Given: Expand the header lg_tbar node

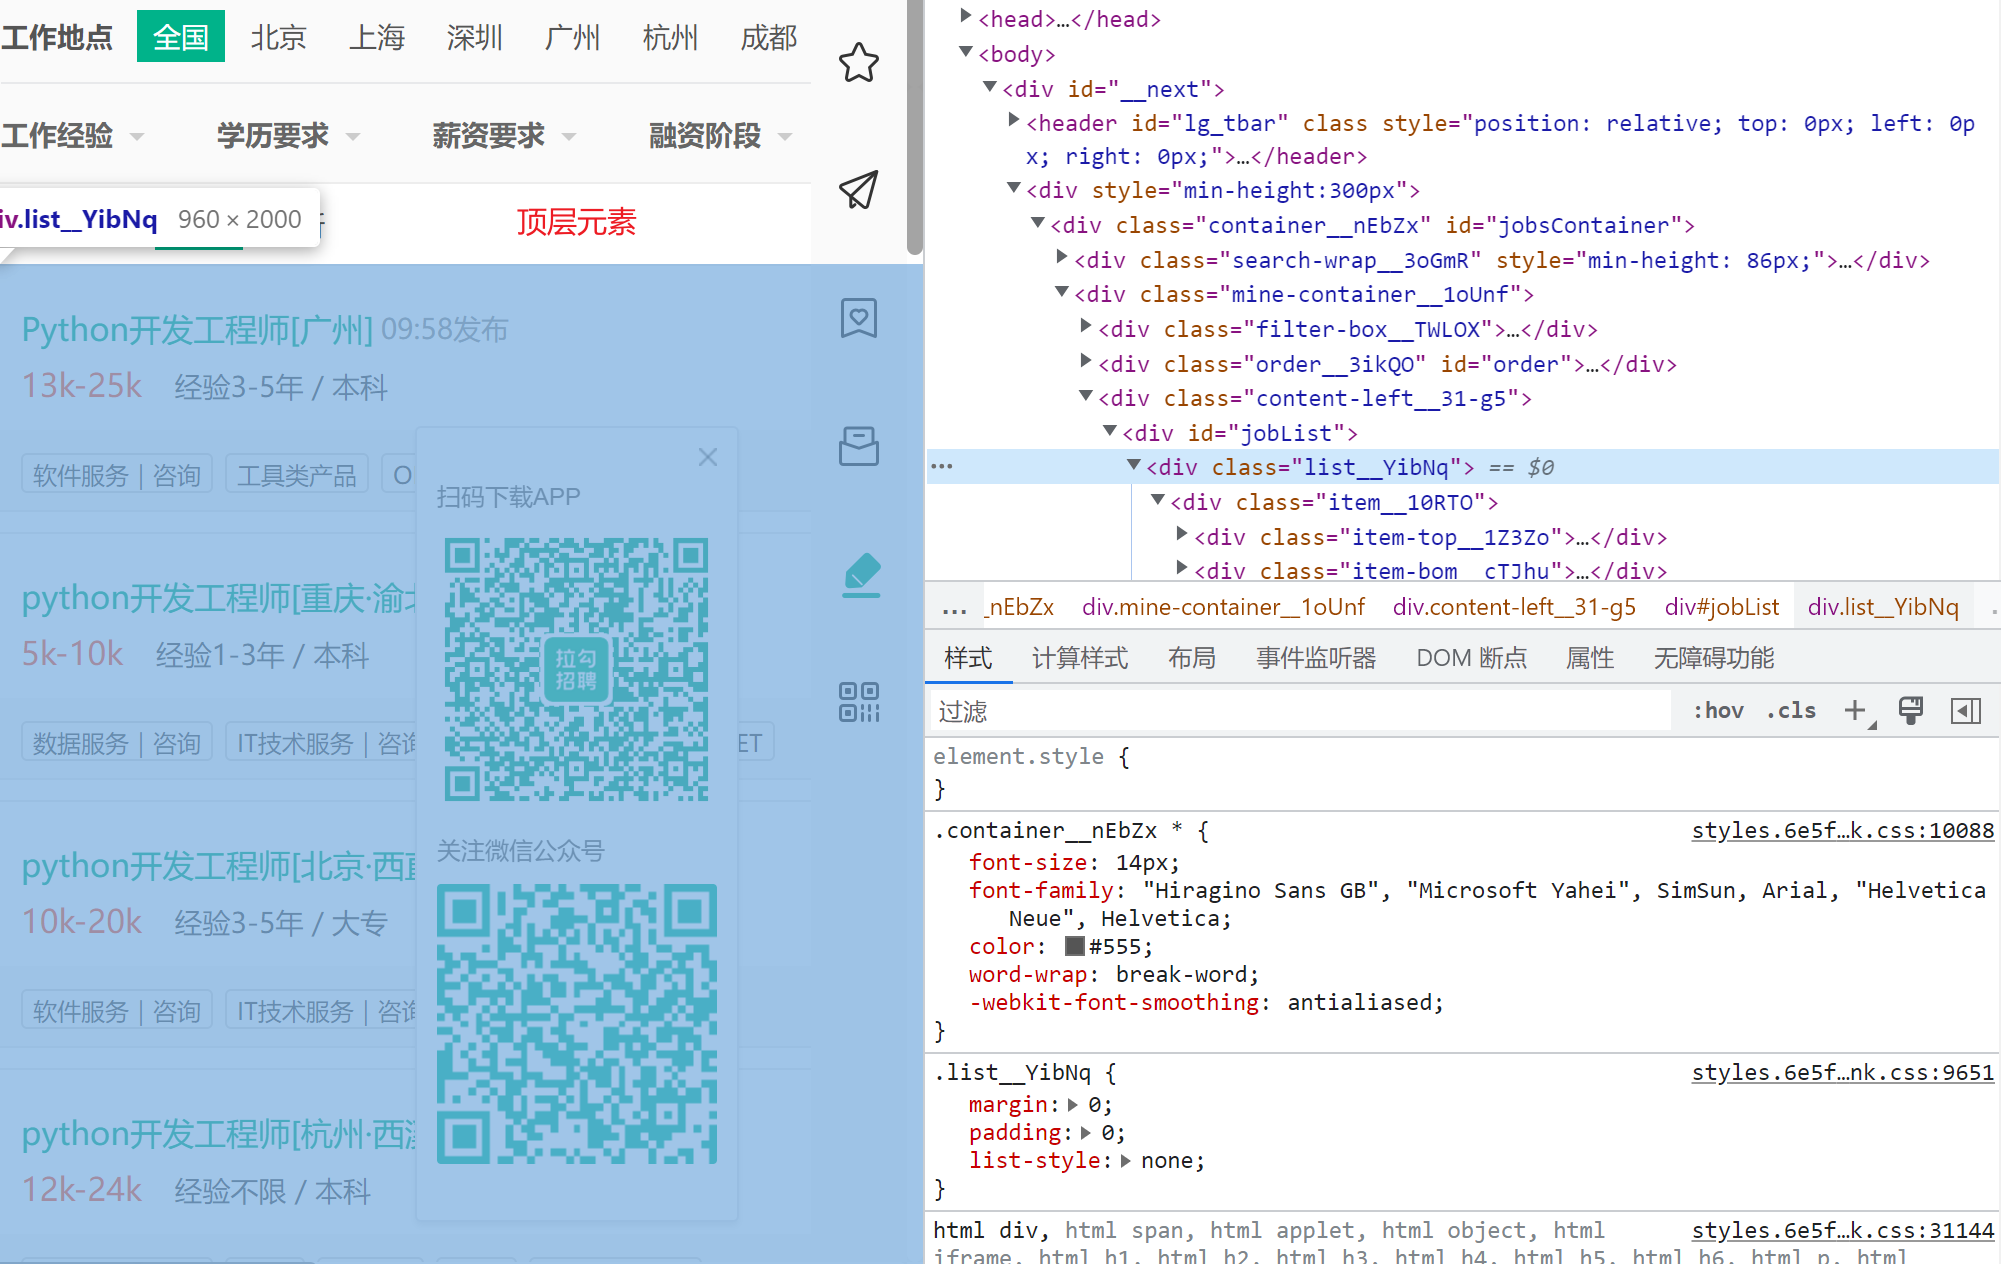Looking at the screenshot, I should click(1013, 121).
